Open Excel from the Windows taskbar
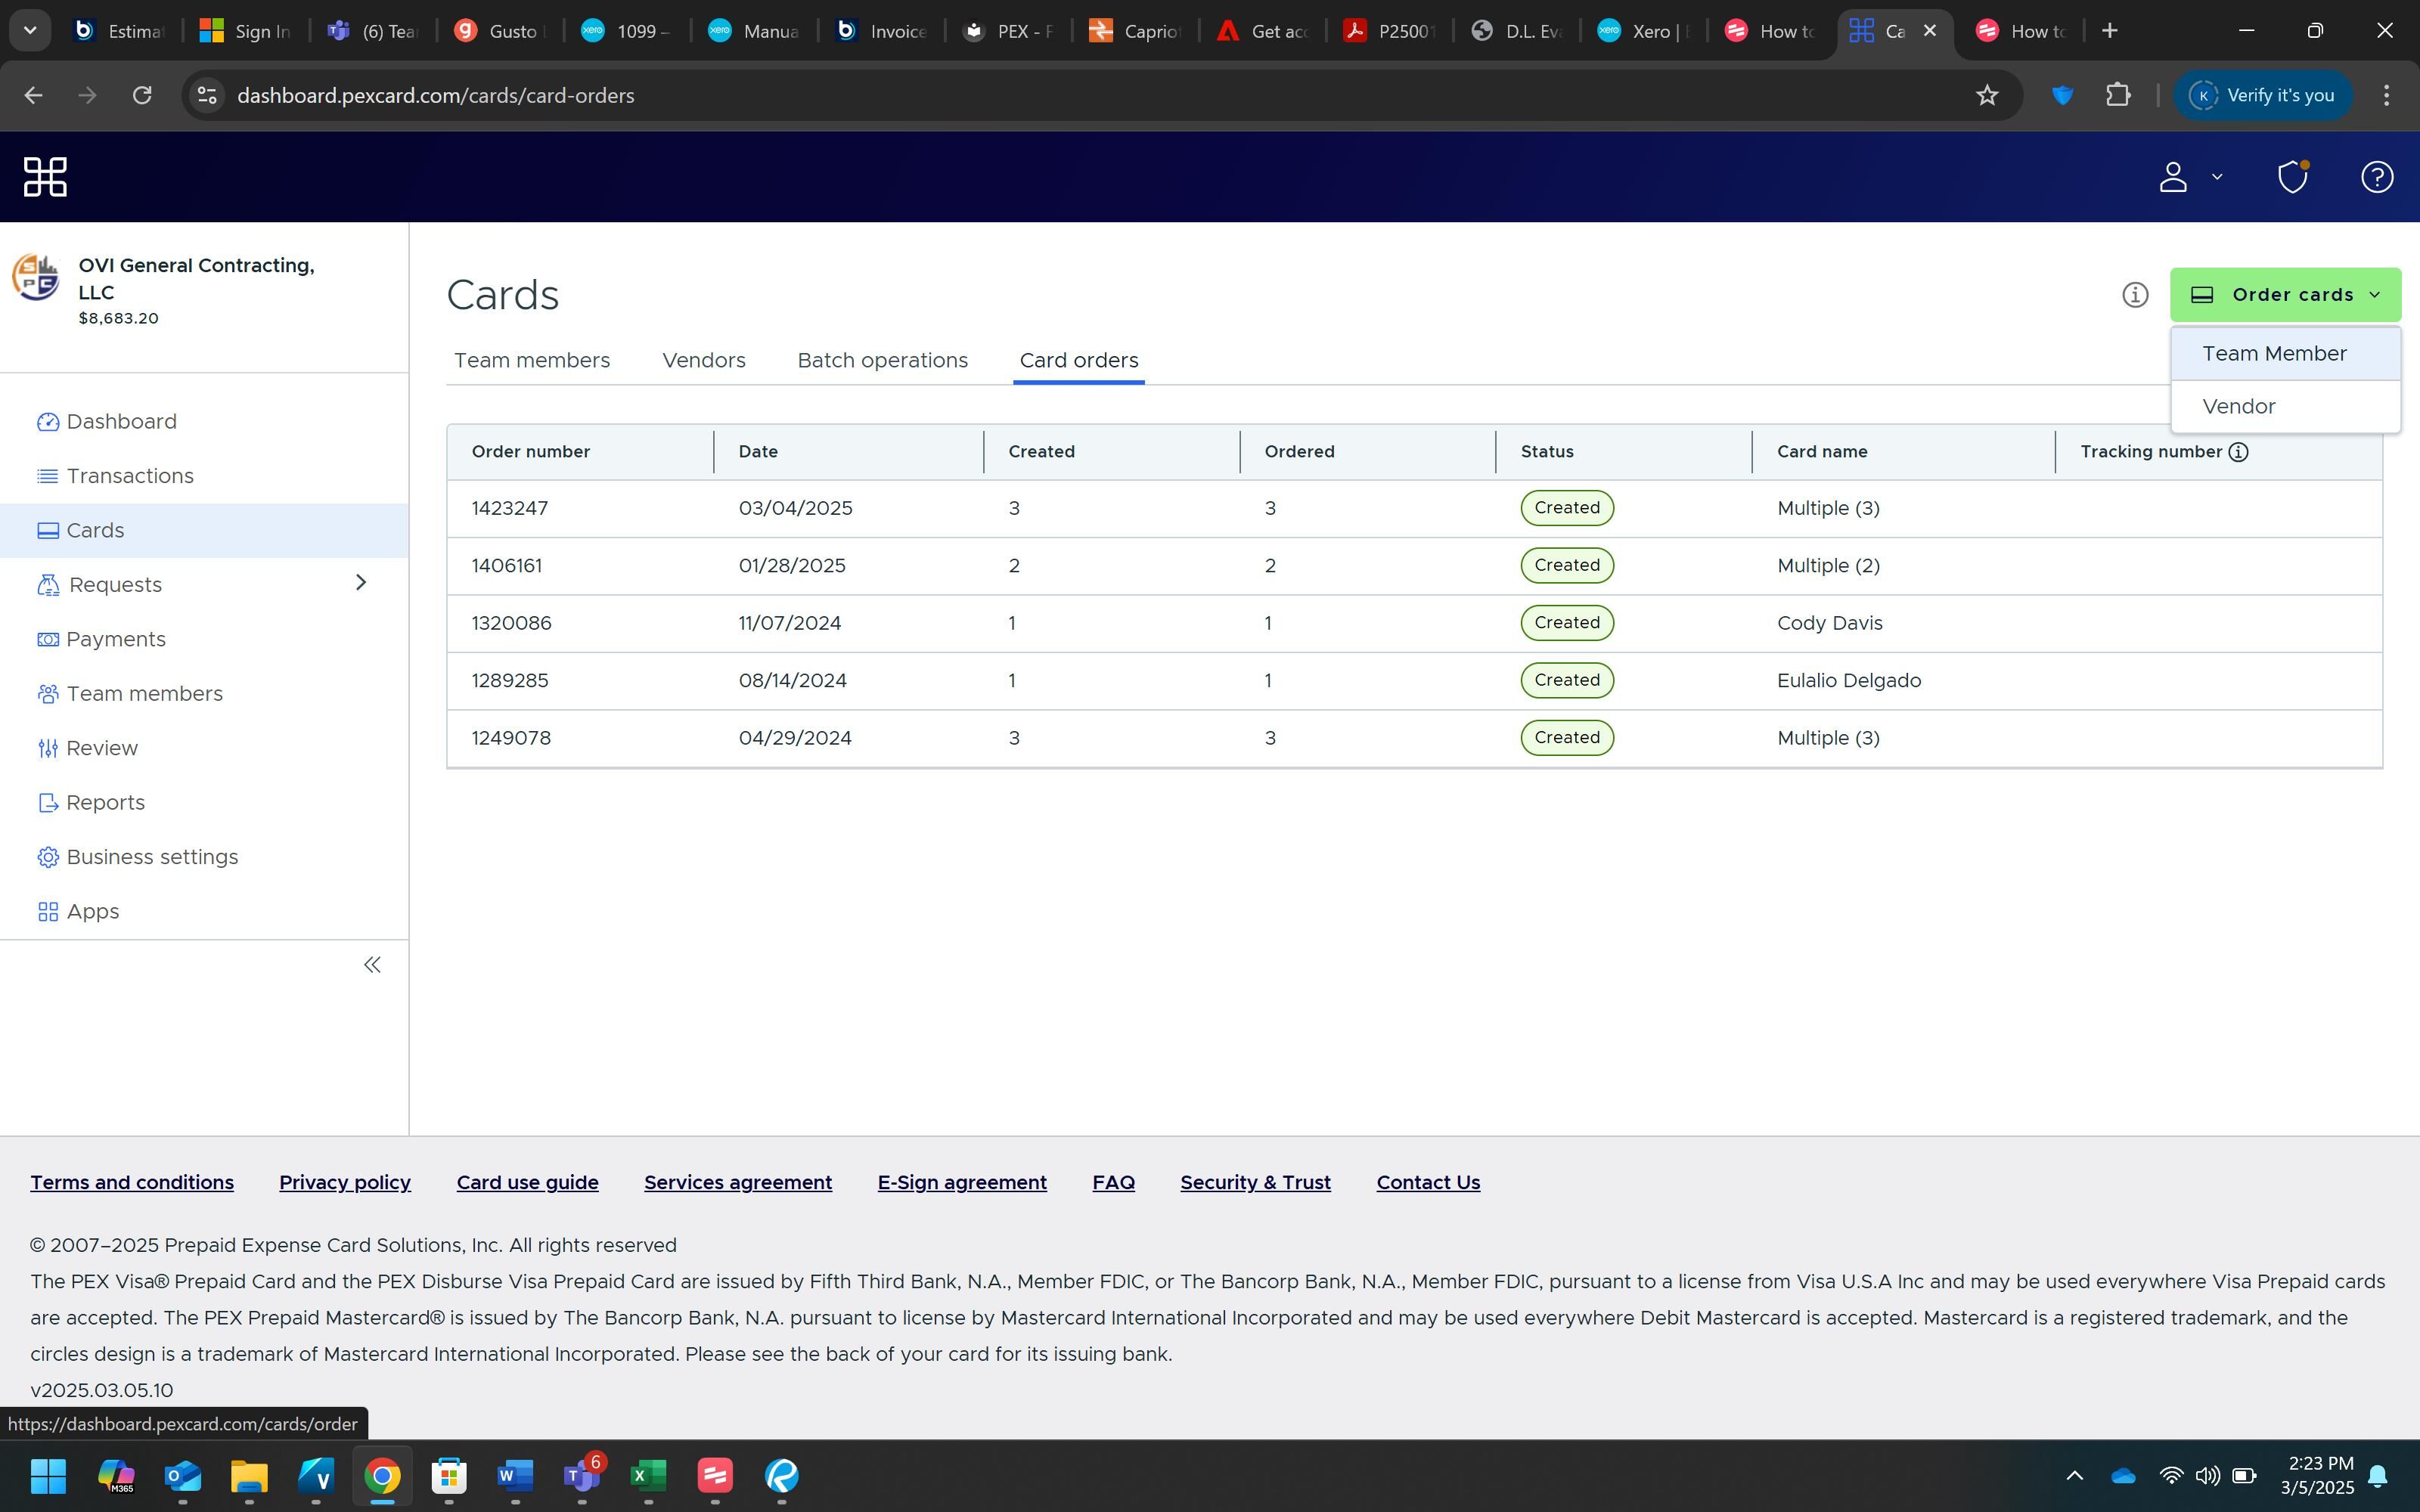 pyautogui.click(x=648, y=1475)
